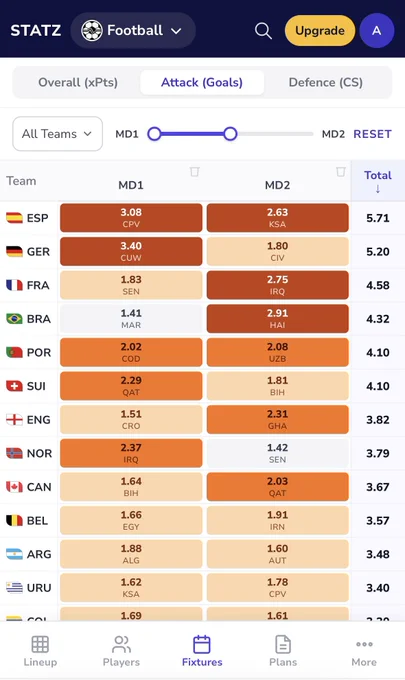Switch to Defence (CS) tab
Viewport: 405px width, 680px height.
[x=326, y=82]
